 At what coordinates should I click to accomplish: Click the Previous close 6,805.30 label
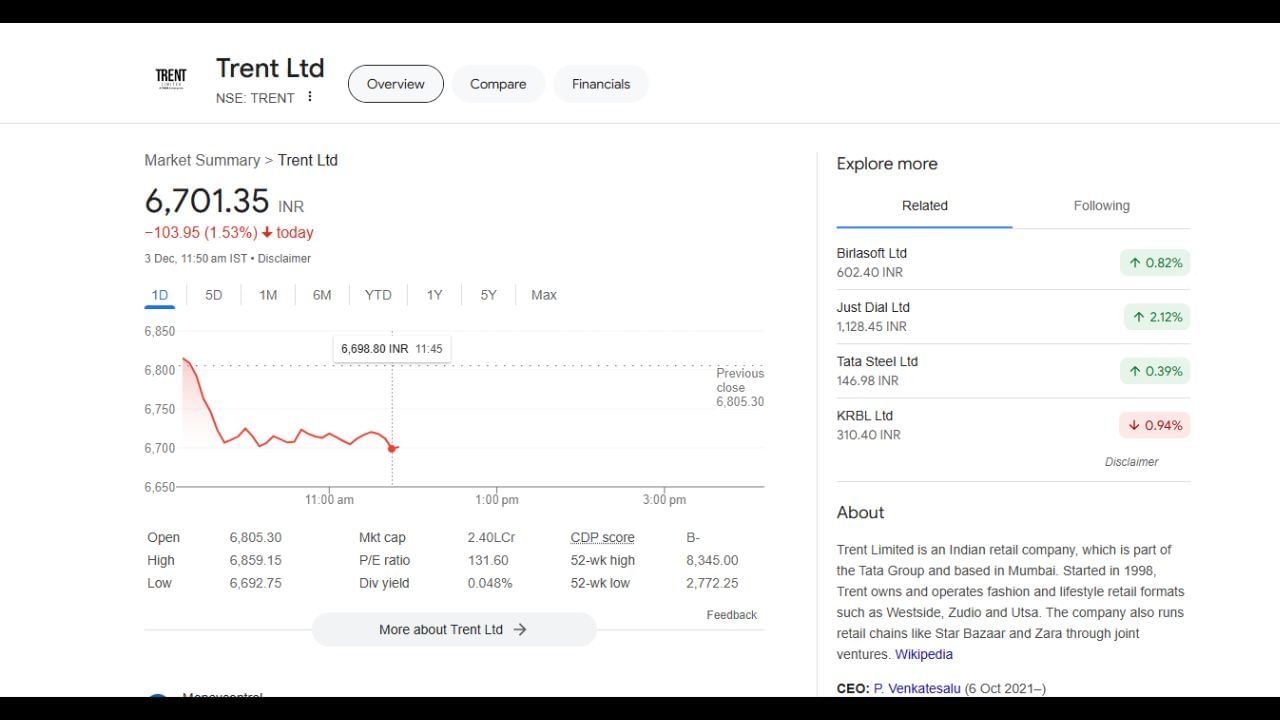(740, 387)
